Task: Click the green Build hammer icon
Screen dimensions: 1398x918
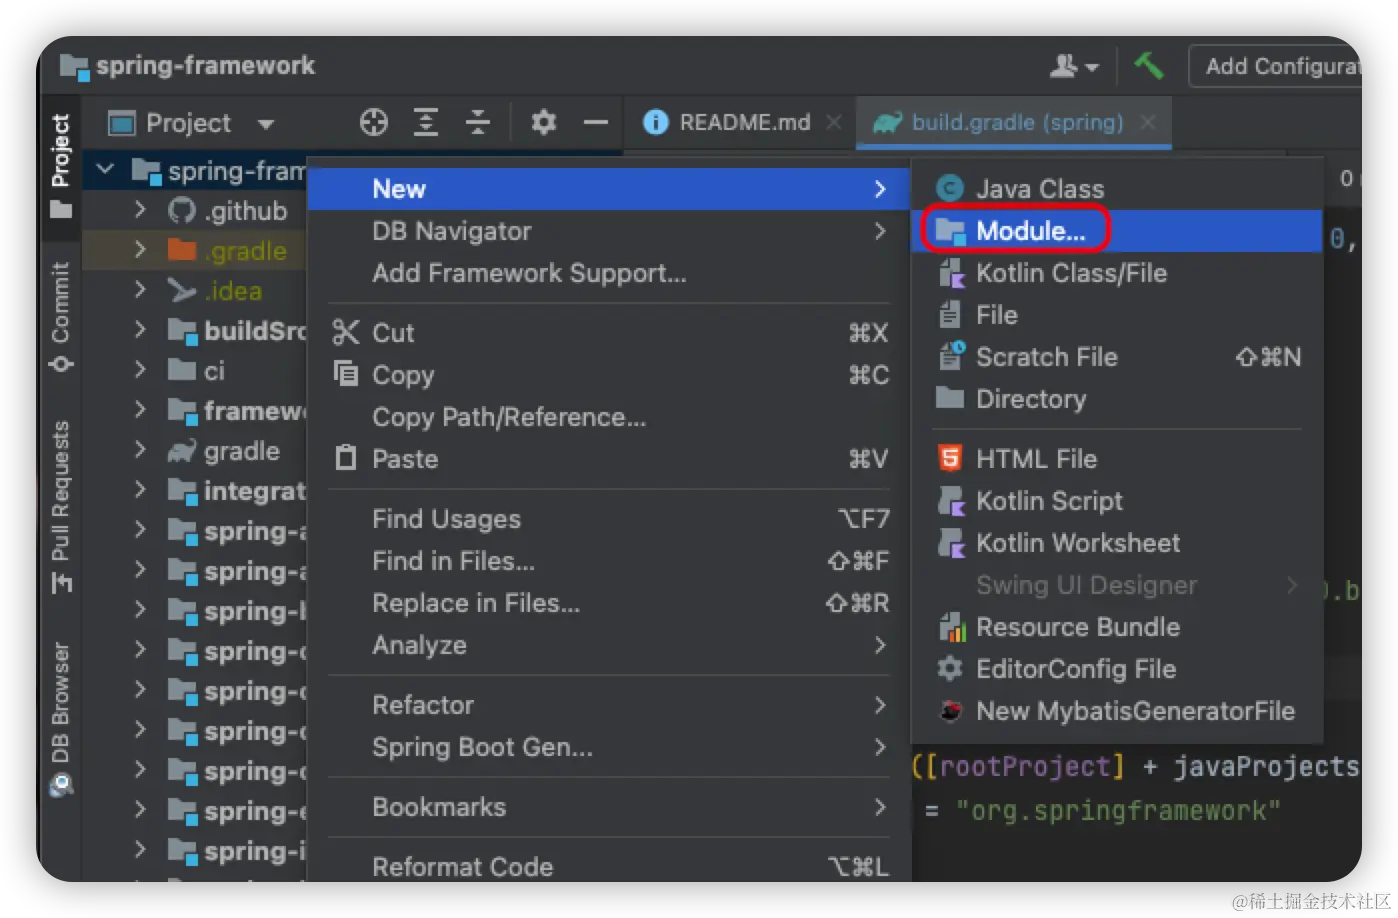Action: coord(1149,66)
